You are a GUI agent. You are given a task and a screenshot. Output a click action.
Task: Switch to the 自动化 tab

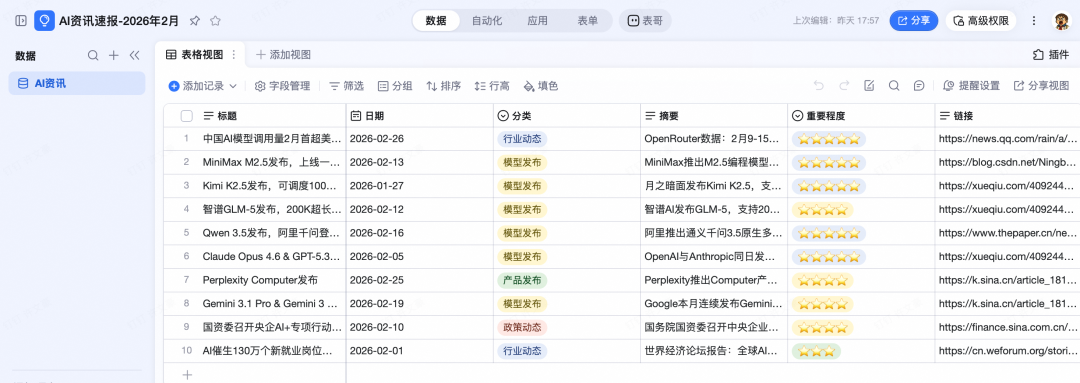tap(487, 21)
